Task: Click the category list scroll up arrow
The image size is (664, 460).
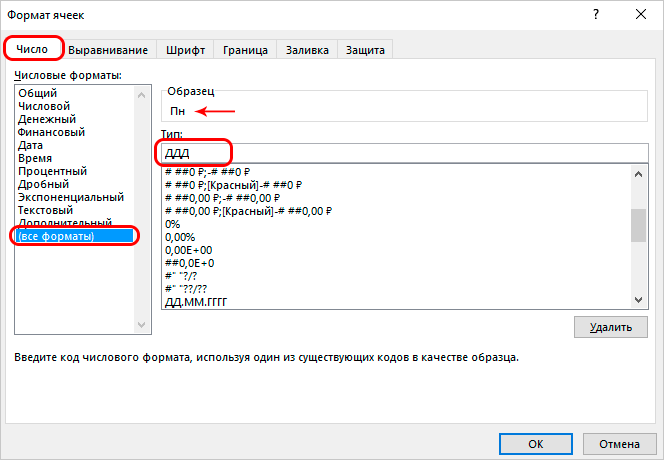Action: point(142,95)
